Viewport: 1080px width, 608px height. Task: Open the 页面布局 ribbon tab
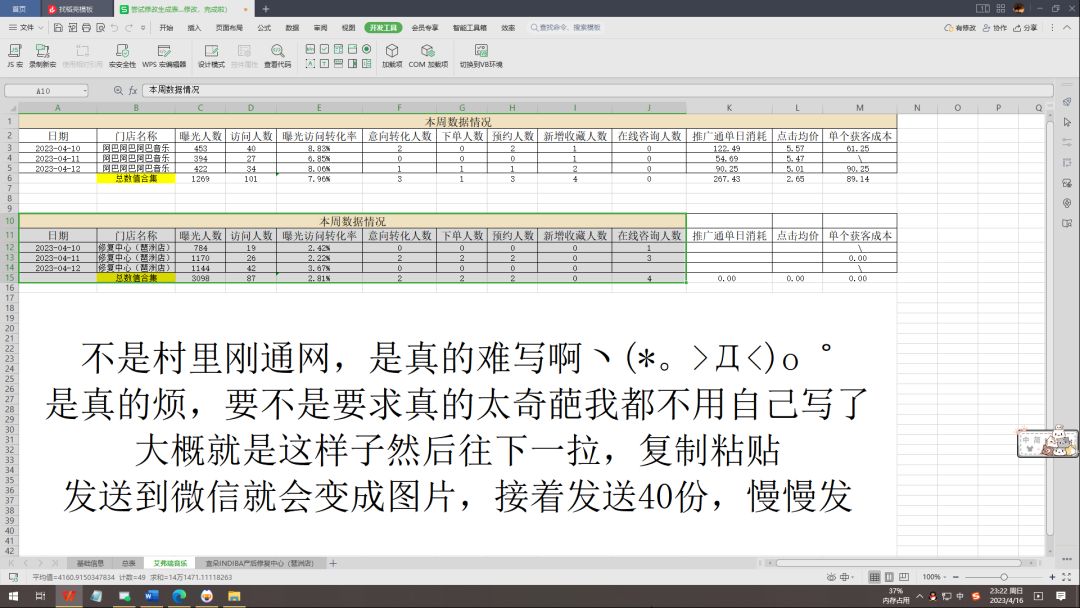click(229, 28)
